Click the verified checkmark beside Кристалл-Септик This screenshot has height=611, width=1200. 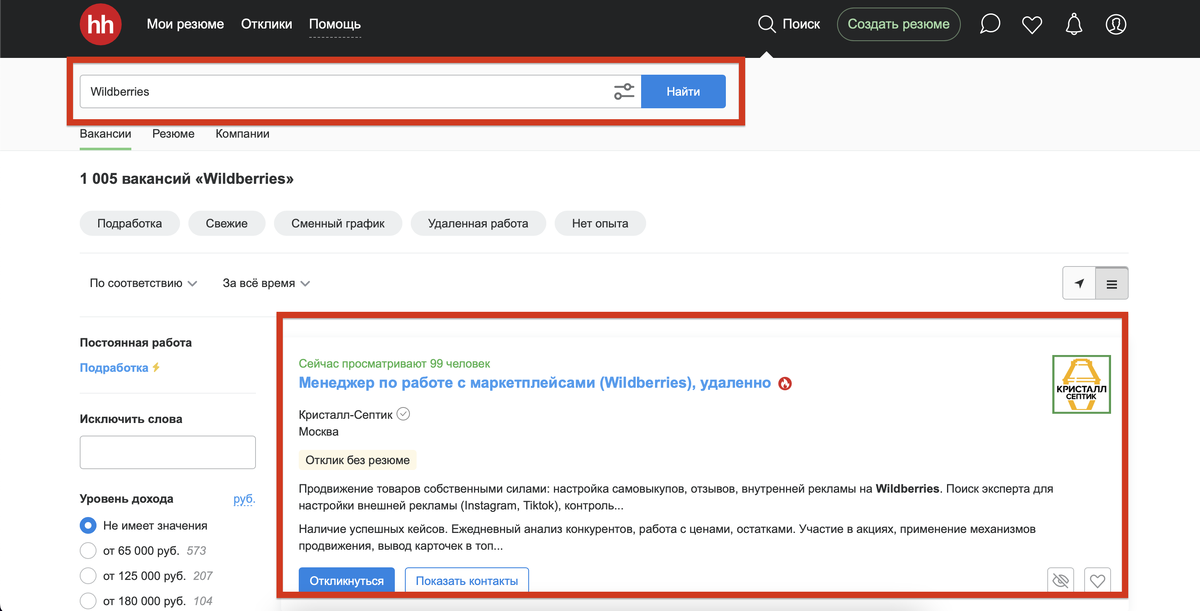(x=404, y=414)
